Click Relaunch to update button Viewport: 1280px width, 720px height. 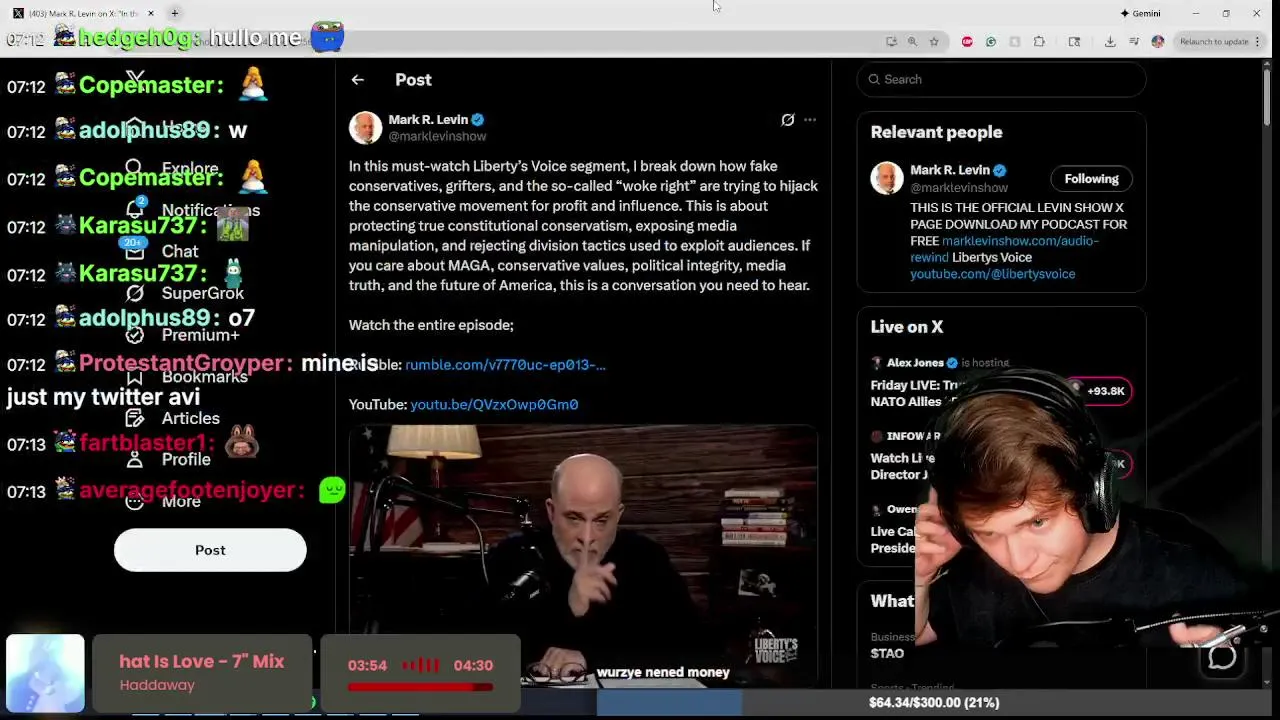(x=1214, y=42)
